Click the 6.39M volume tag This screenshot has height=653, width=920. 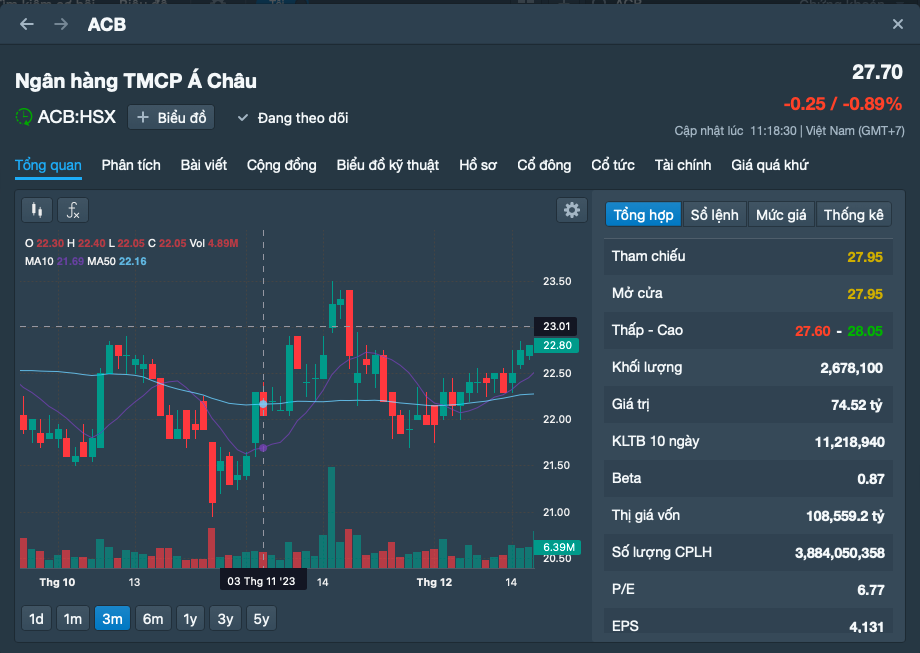click(x=557, y=547)
